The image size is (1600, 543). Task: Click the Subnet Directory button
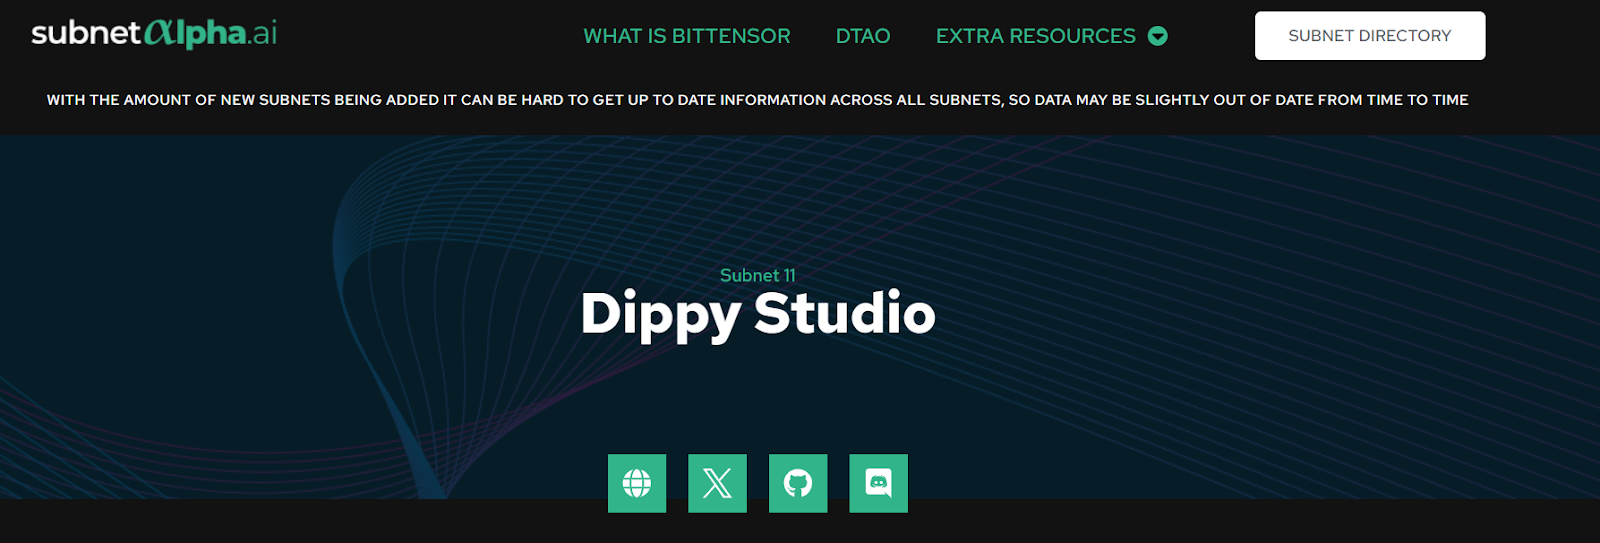point(1370,36)
